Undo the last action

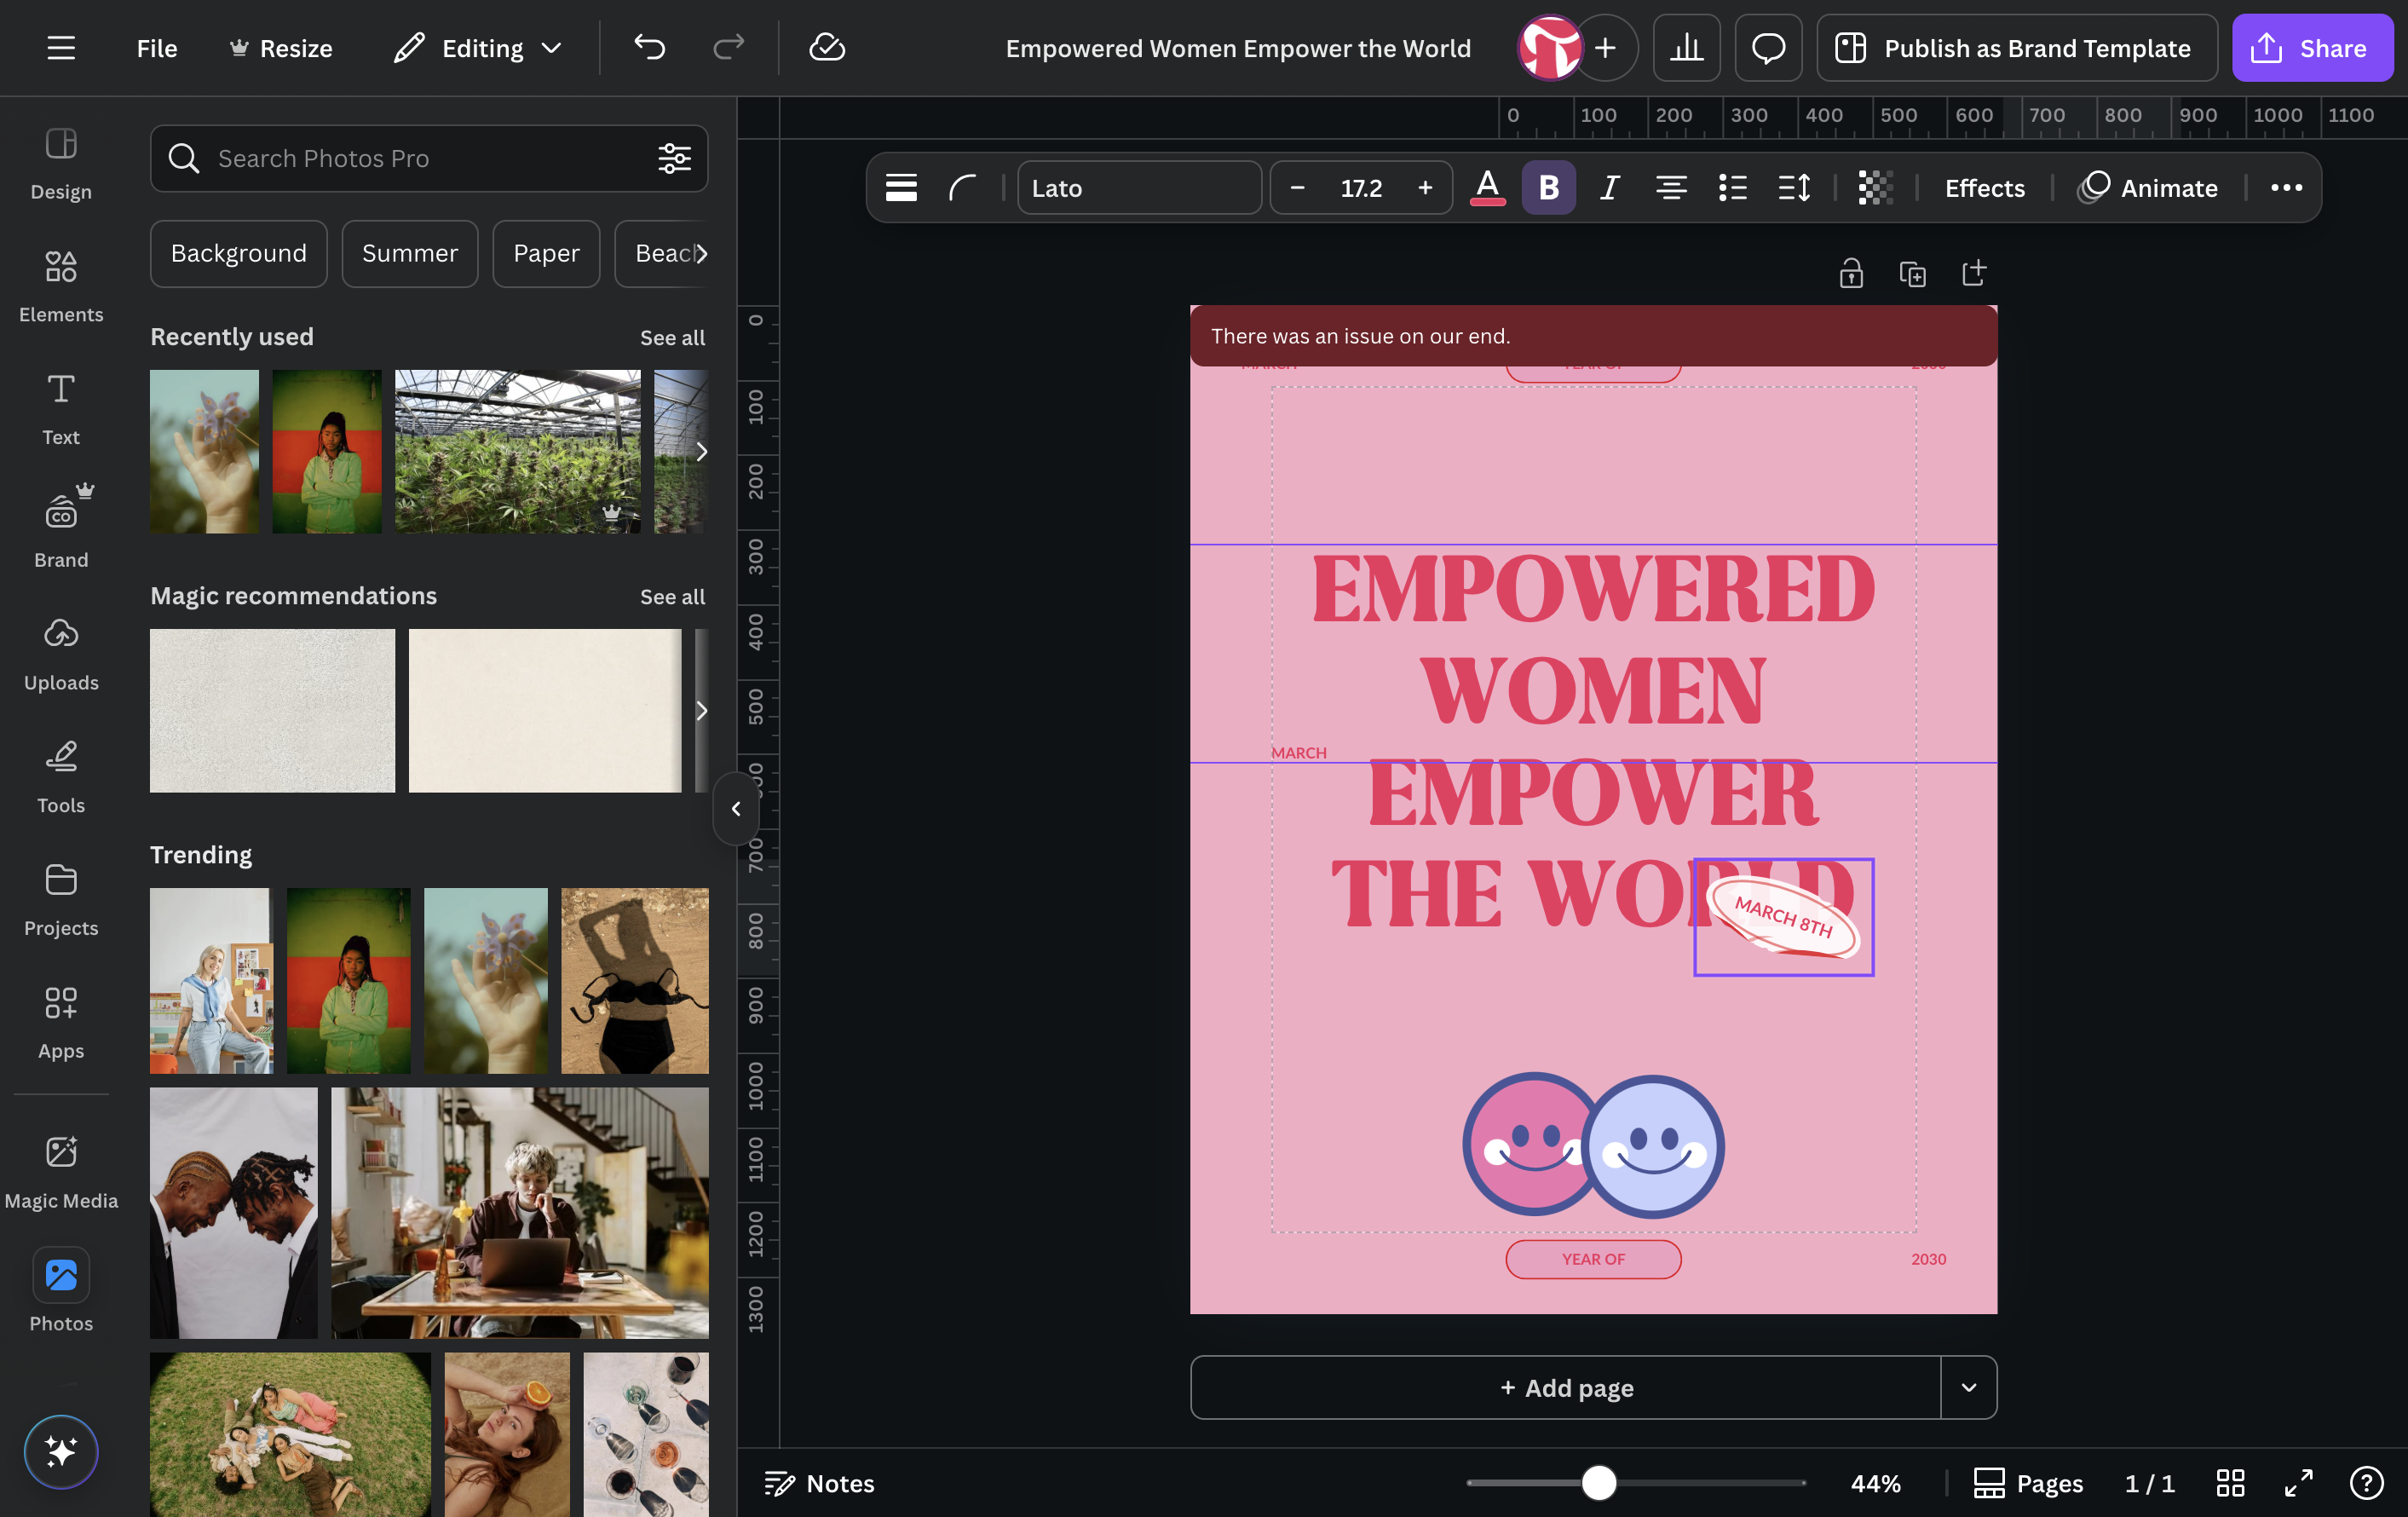coord(649,47)
